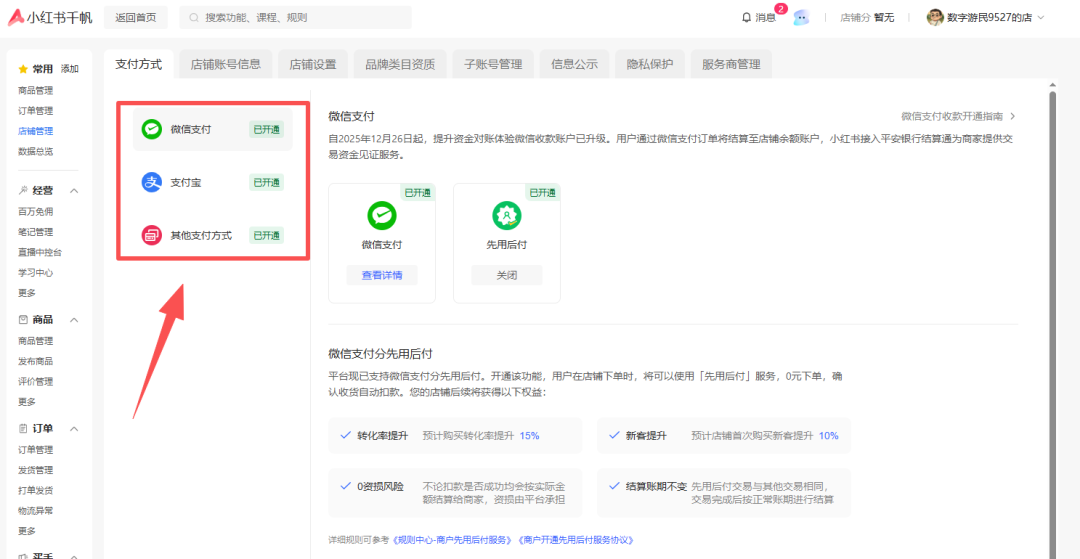Click the checkmark beside 转化率提升
This screenshot has height=559, width=1080.
[346, 435]
